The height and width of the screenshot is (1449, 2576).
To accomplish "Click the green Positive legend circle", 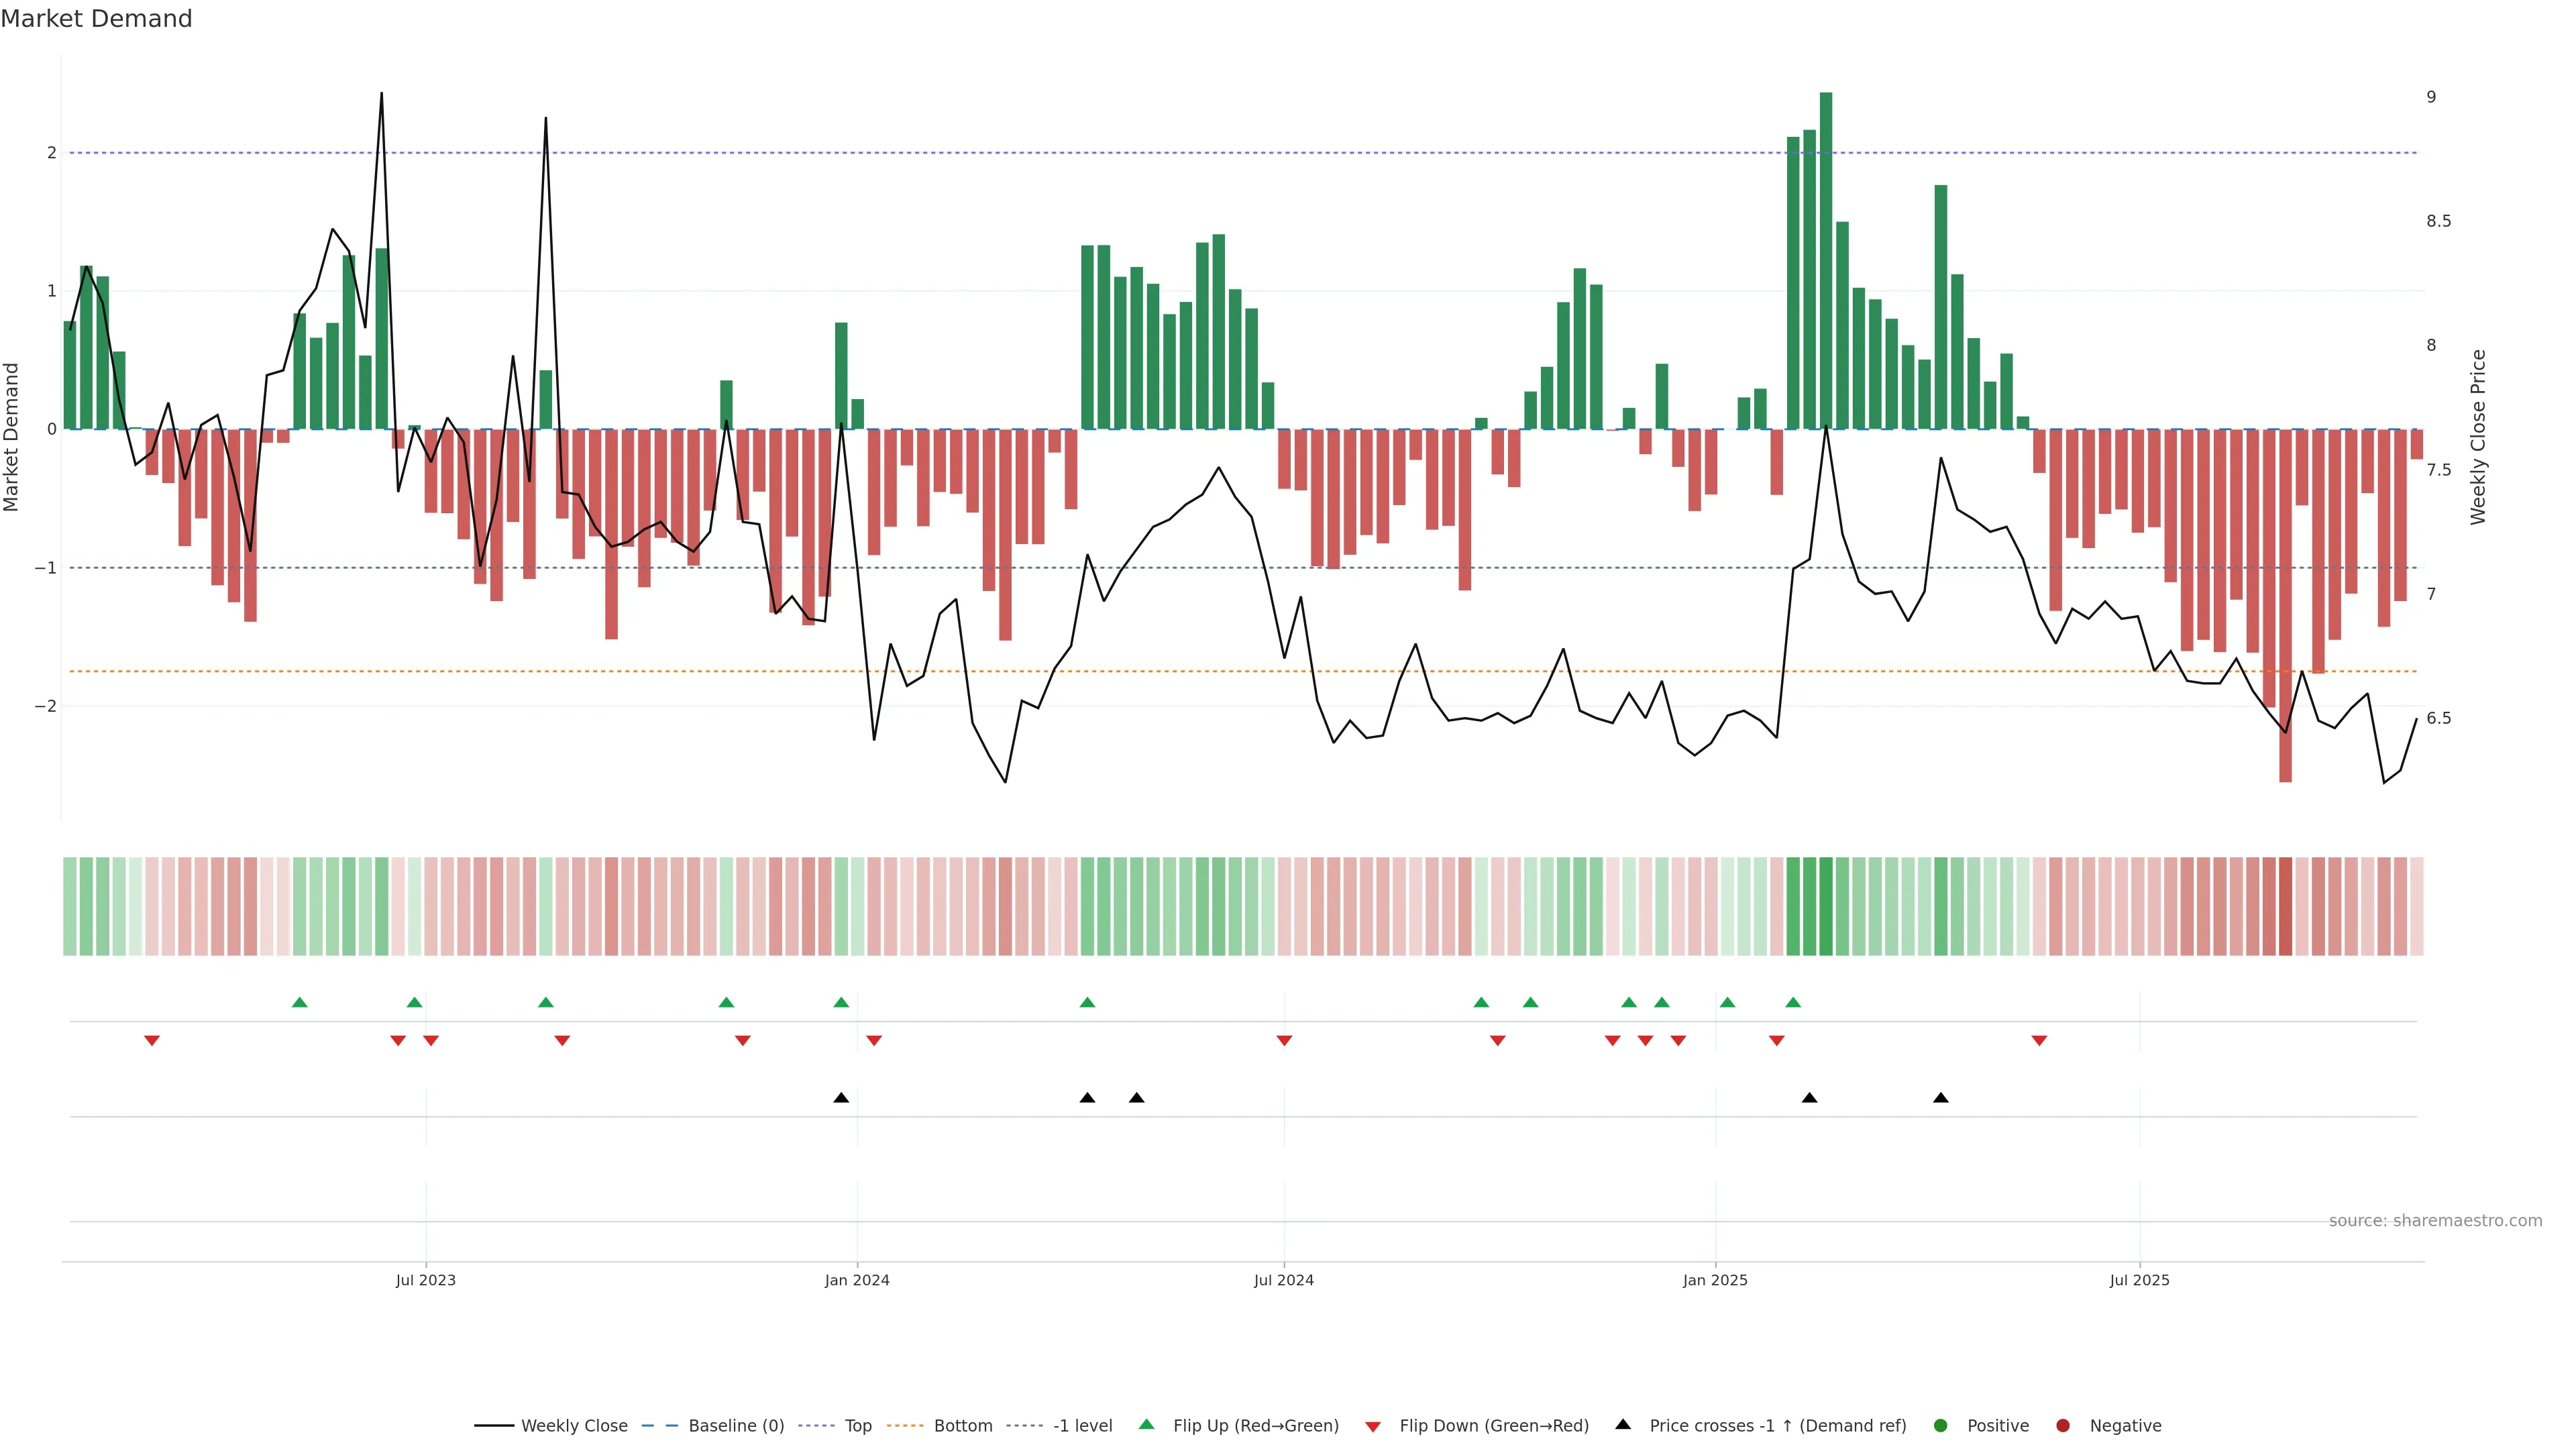I will (x=1941, y=1426).
